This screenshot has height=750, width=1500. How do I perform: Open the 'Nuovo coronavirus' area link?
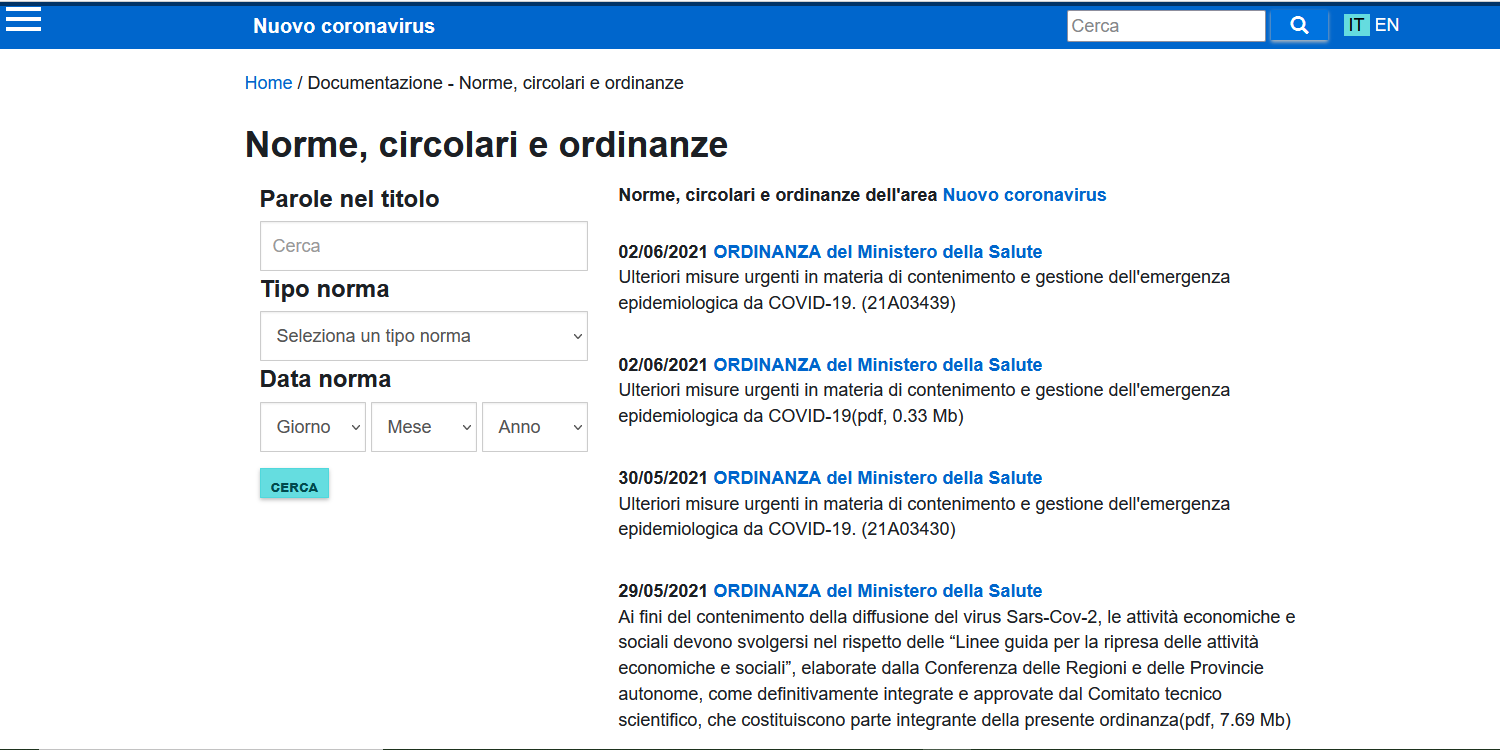click(1023, 194)
